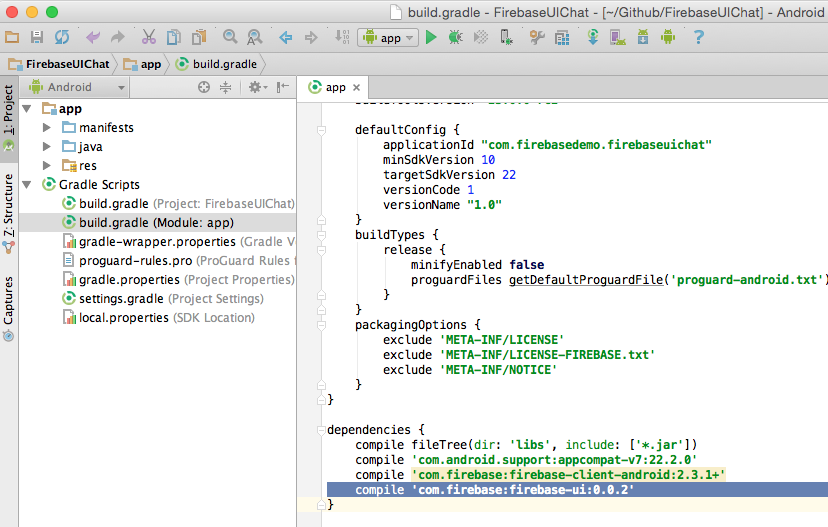
Task: Click the app breadcrumb in the navigation bar
Action: click(142, 64)
